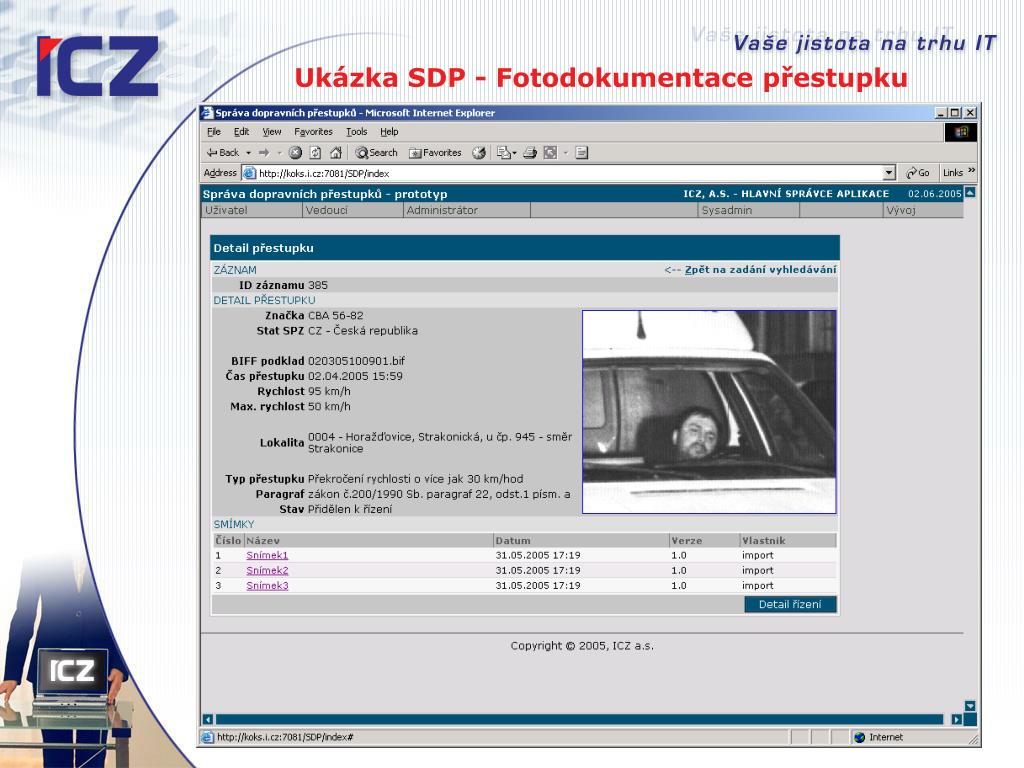
Task: Open the Edit menu
Action: coord(242,132)
